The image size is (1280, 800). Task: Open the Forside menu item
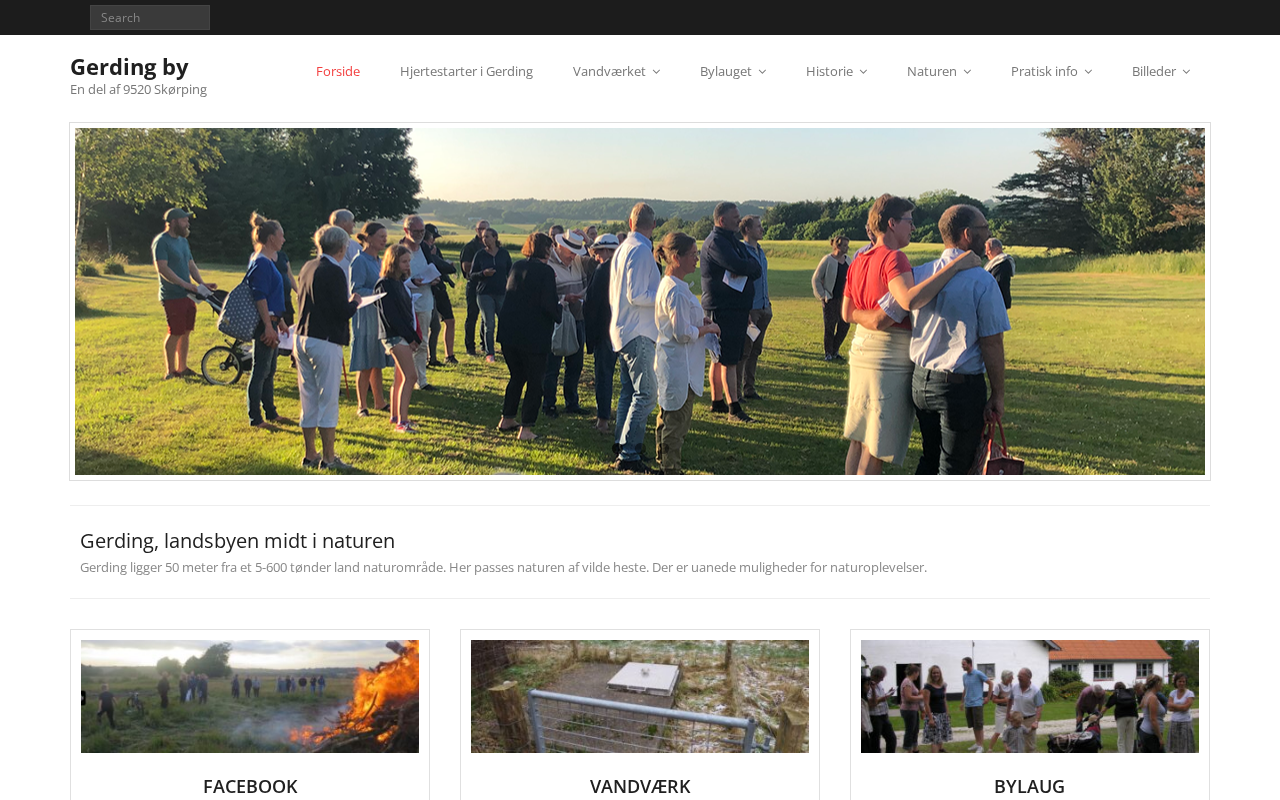tap(338, 71)
